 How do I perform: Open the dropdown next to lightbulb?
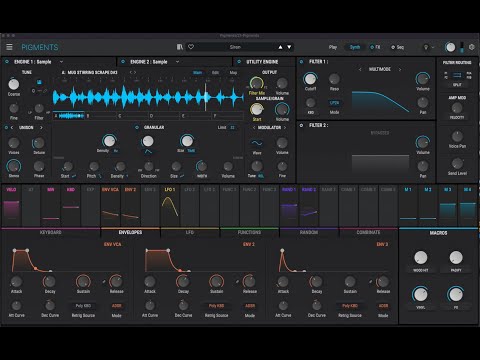coord(433,47)
